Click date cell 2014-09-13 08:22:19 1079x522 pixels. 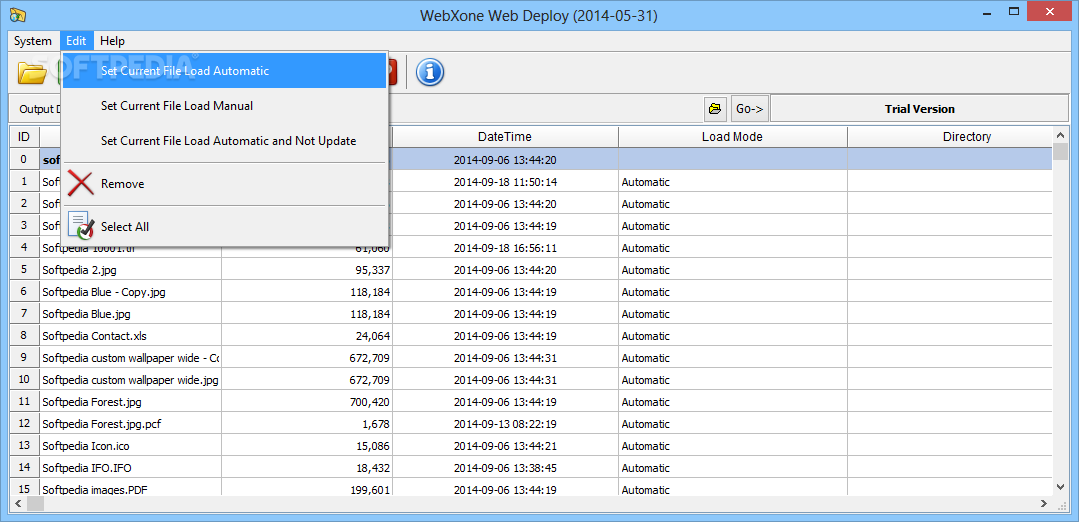(x=505, y=424)
